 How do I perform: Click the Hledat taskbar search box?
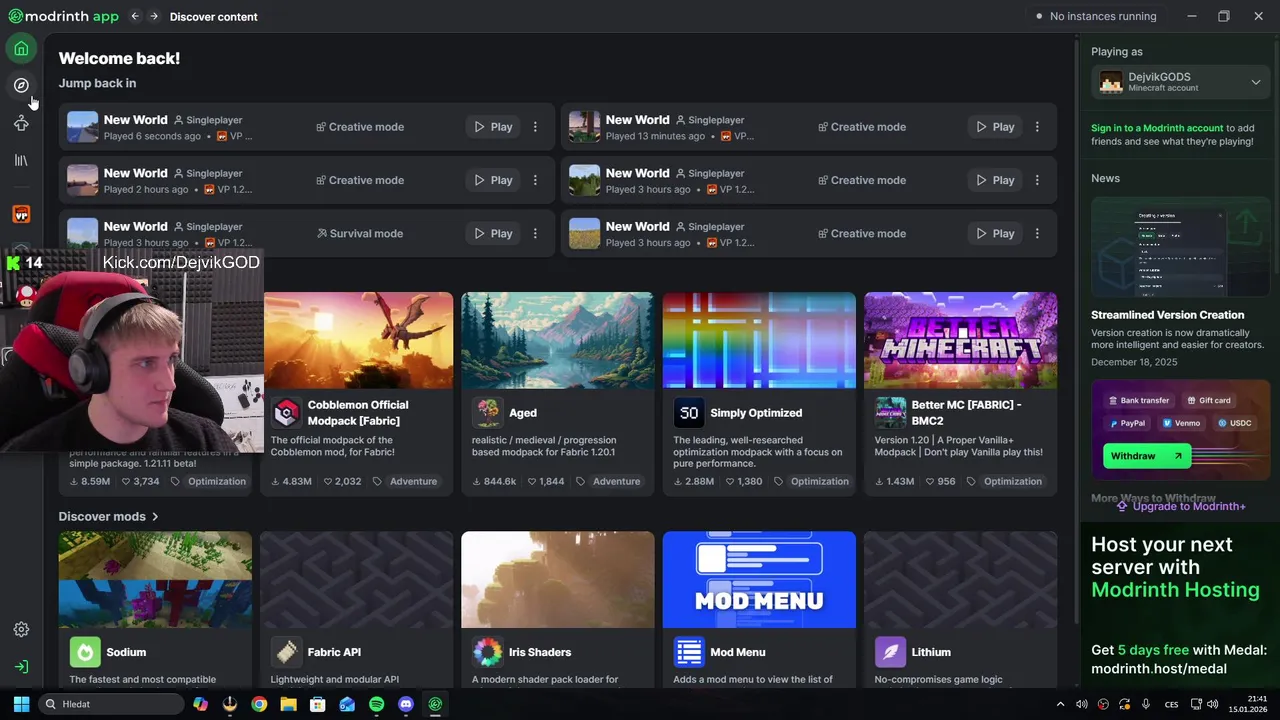[x=110, y=704]
